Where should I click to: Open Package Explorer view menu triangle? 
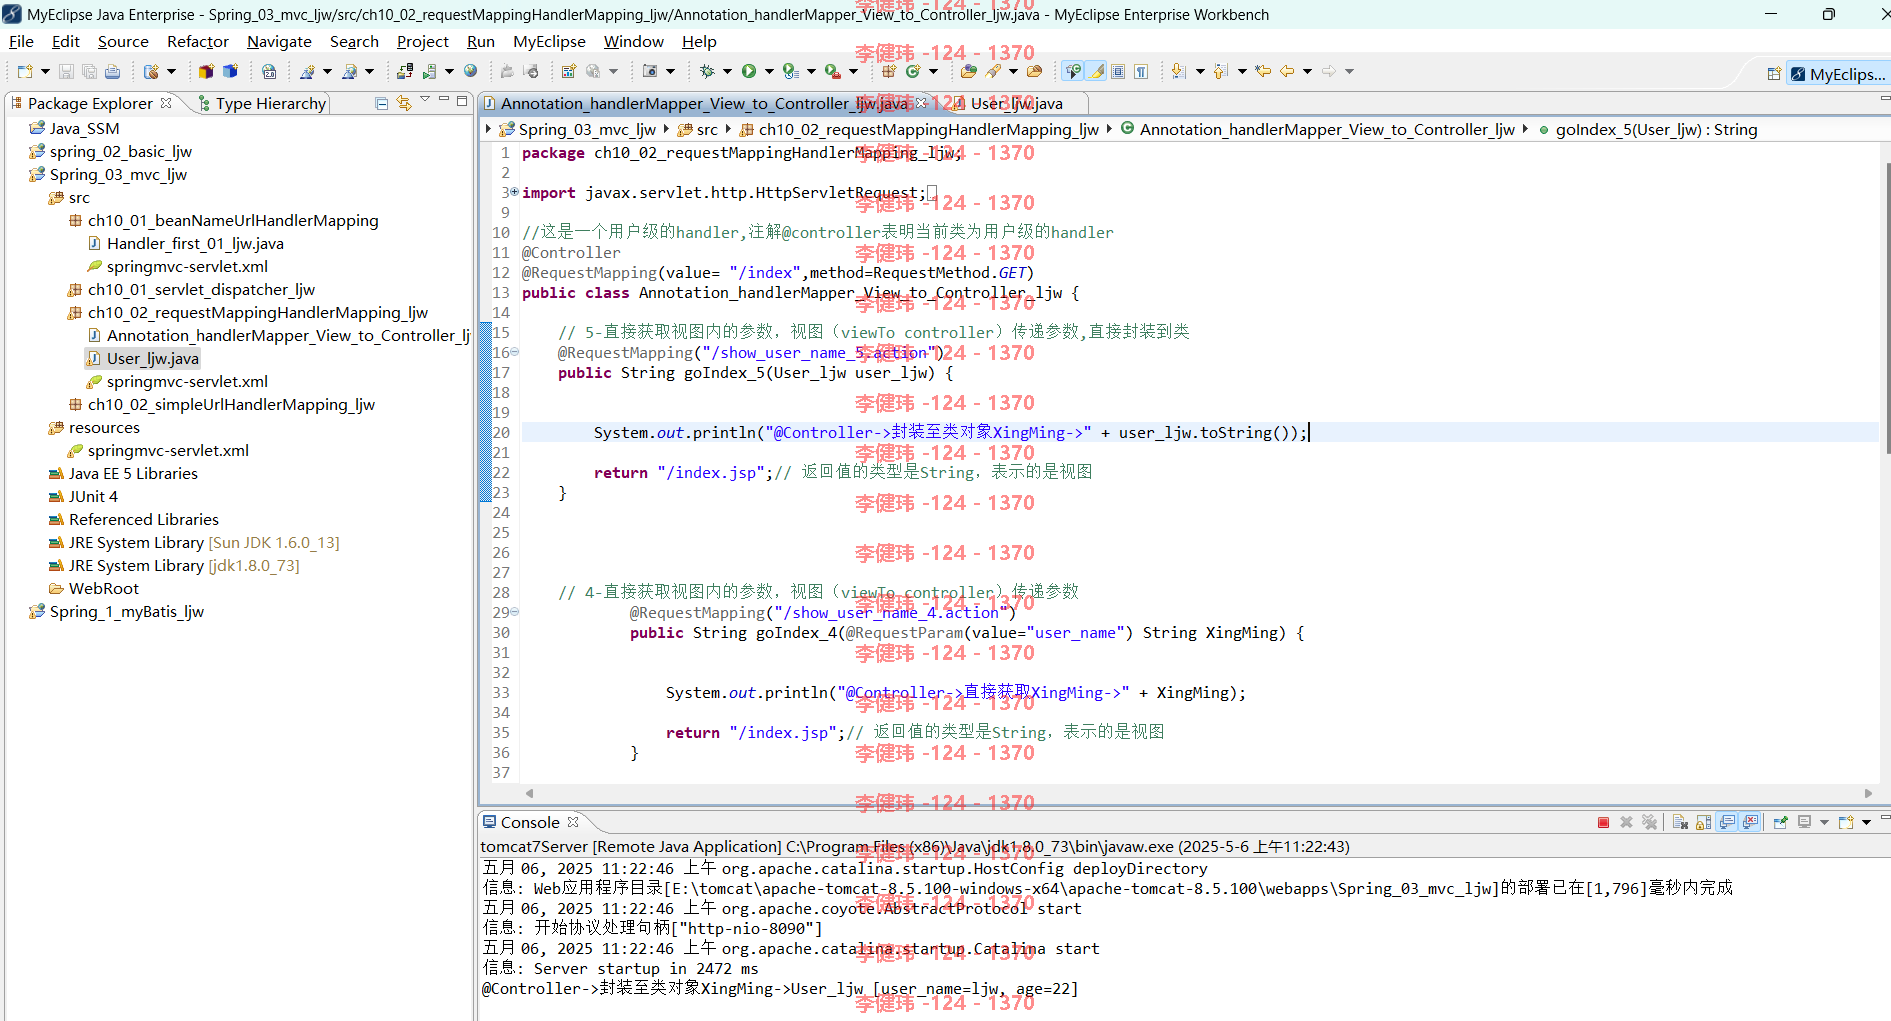click(x=425, y=100)
